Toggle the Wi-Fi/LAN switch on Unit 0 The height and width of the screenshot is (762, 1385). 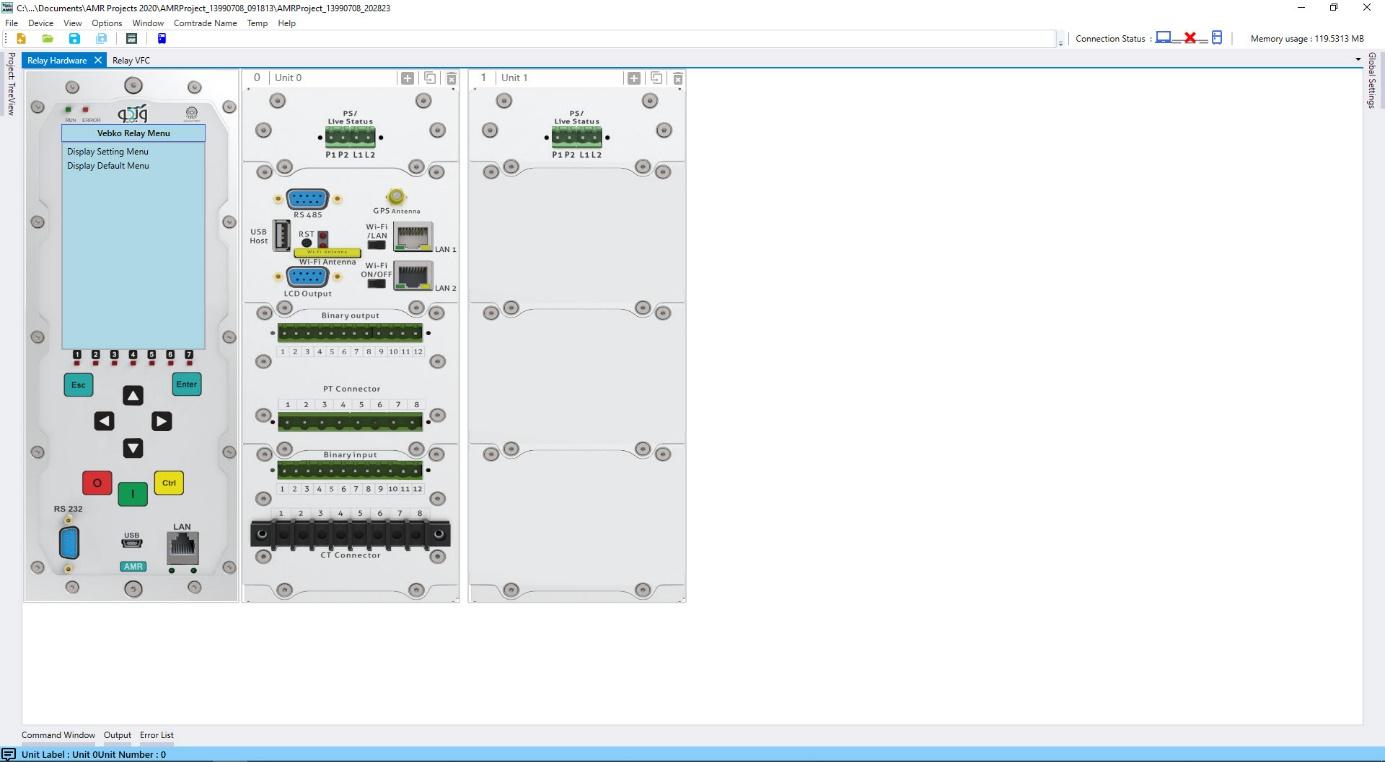[x=377, y=244]
